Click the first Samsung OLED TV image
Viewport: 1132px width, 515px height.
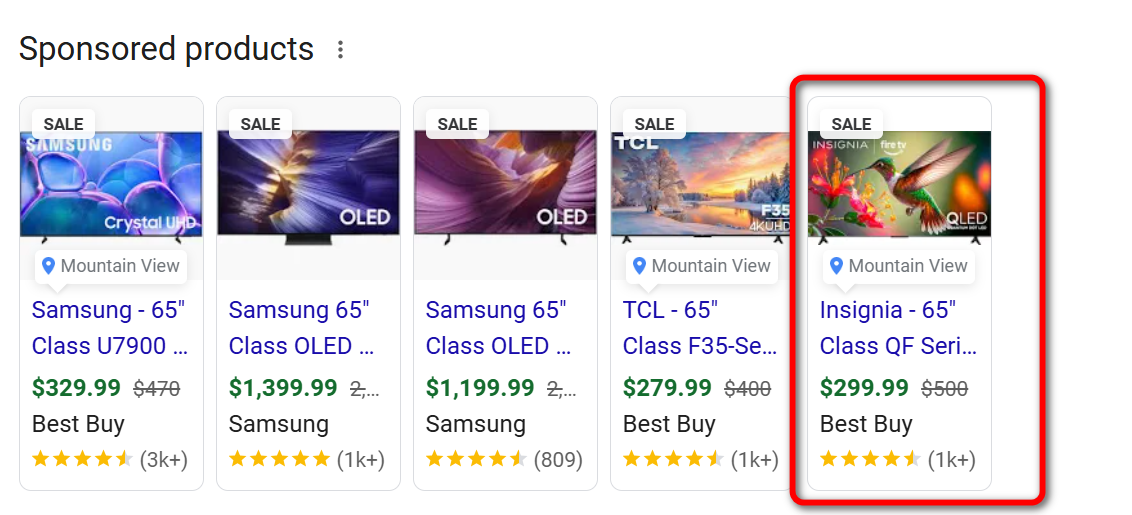(308, 187)
